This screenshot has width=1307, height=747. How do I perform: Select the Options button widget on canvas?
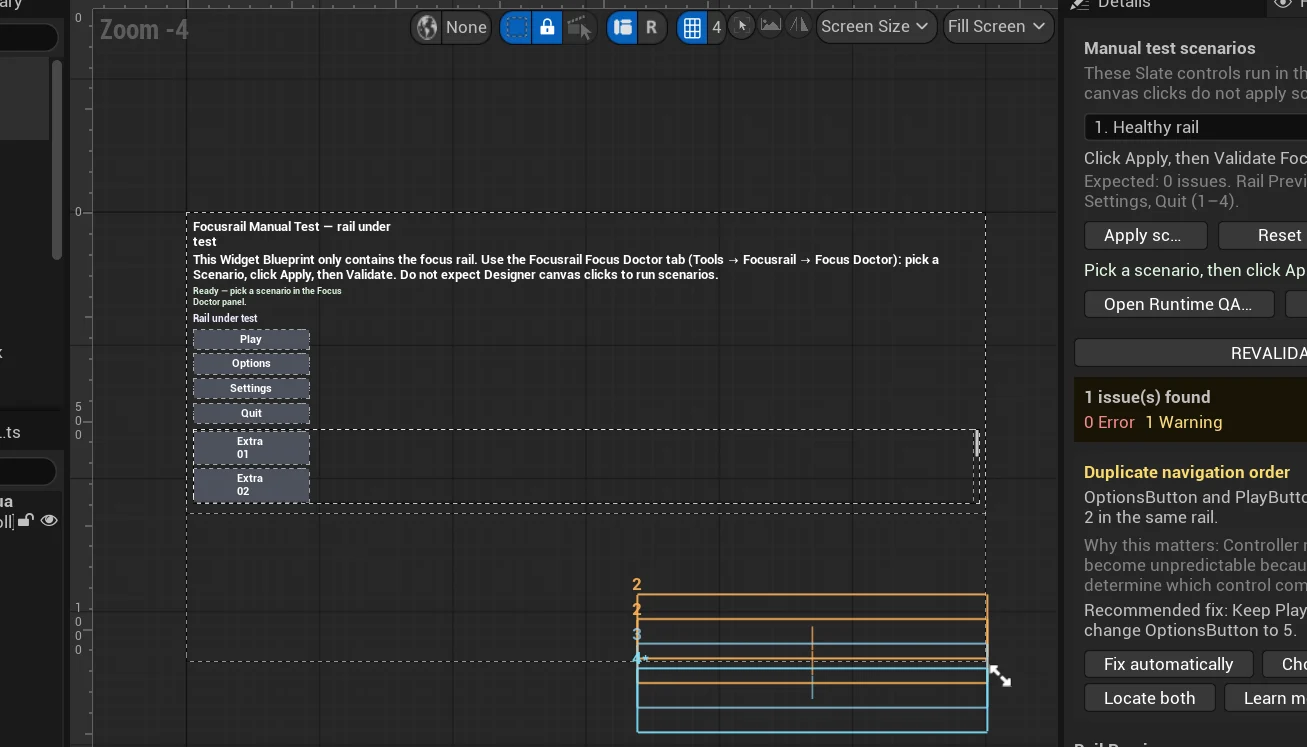[x=251, y=364]
